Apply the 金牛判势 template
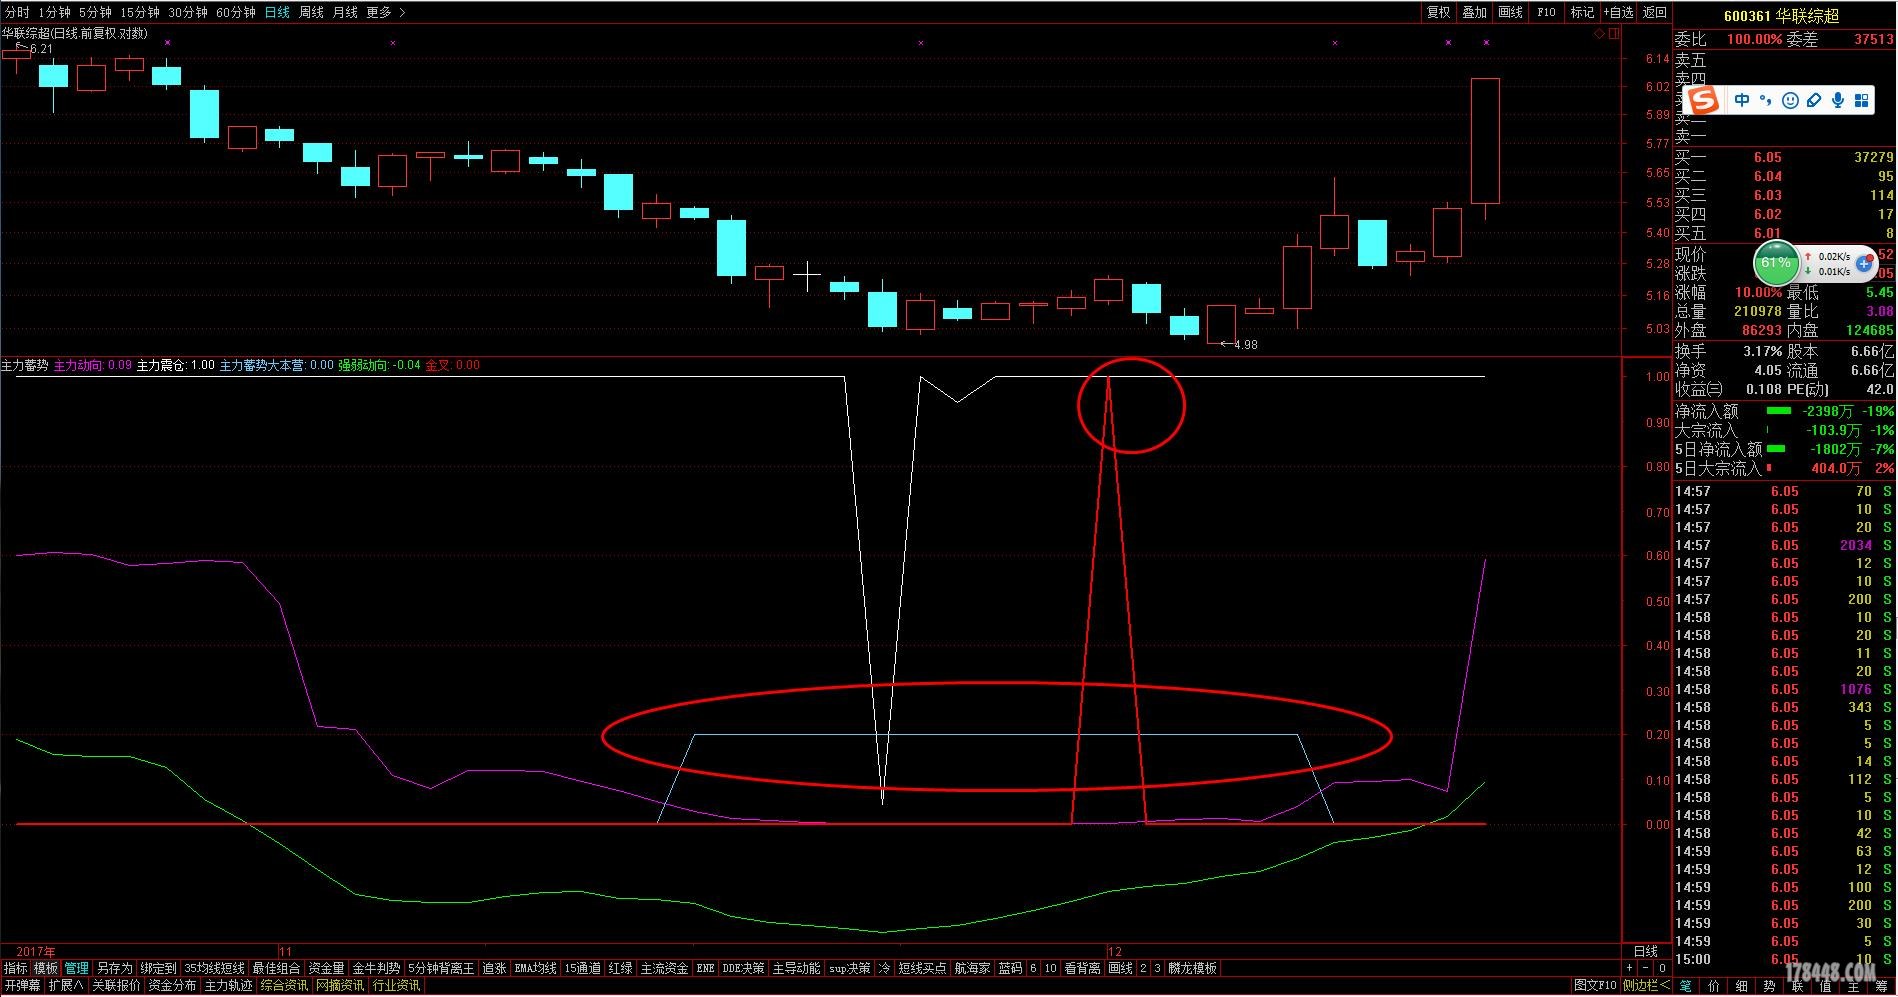 click(376, 968)
